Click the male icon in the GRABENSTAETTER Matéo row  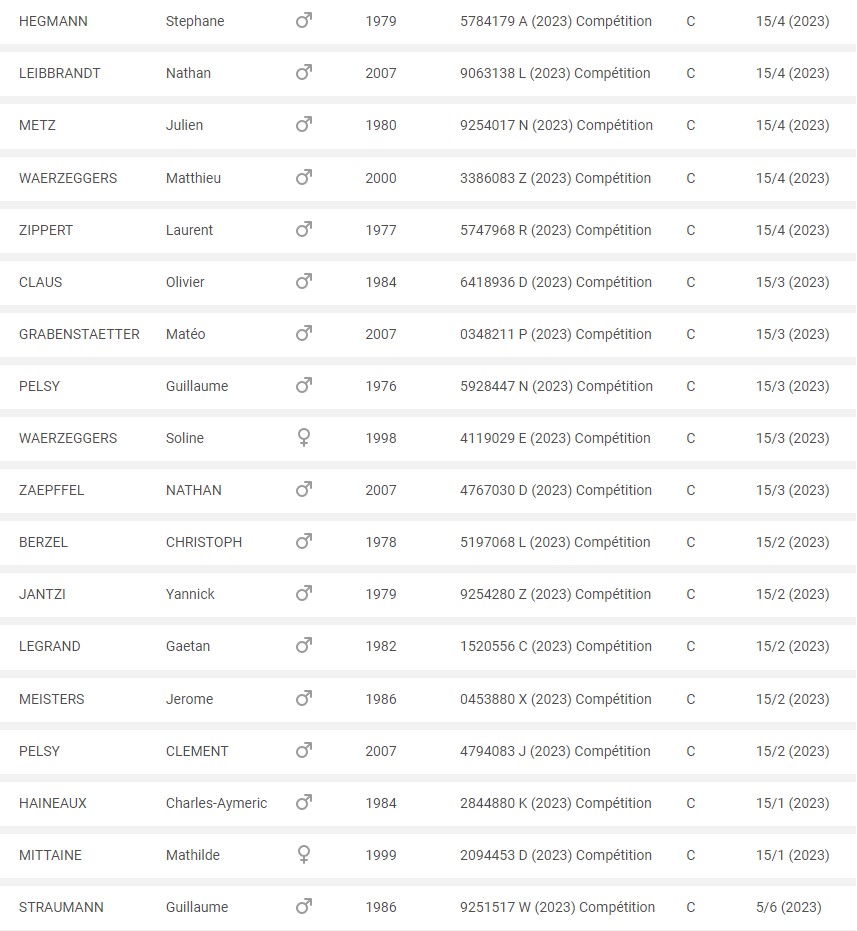(x=303, y=334)
